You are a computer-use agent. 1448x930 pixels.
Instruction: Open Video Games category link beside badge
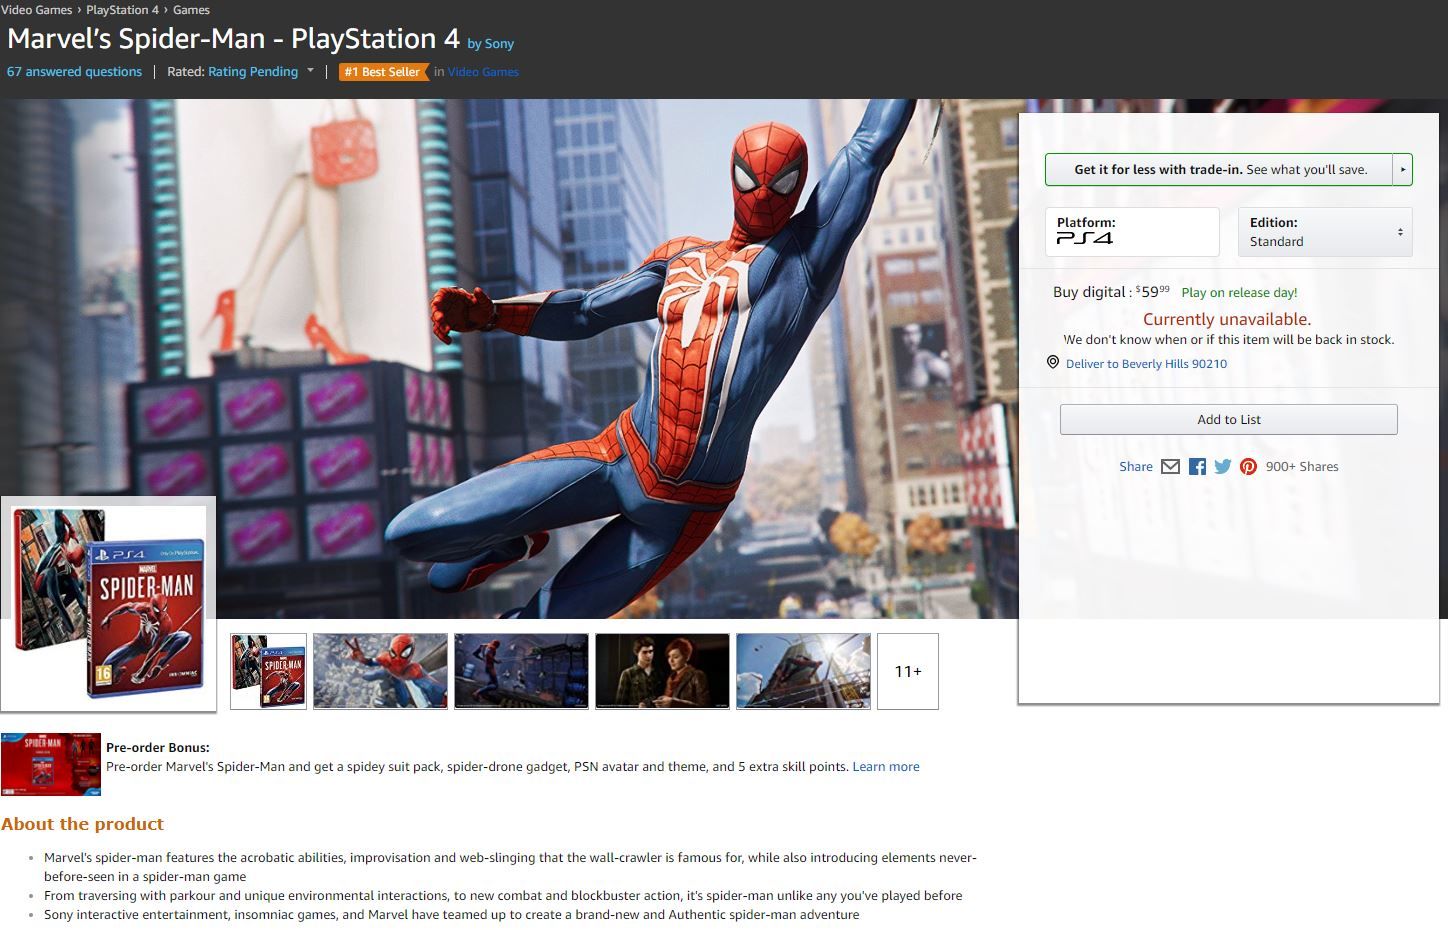483,72
